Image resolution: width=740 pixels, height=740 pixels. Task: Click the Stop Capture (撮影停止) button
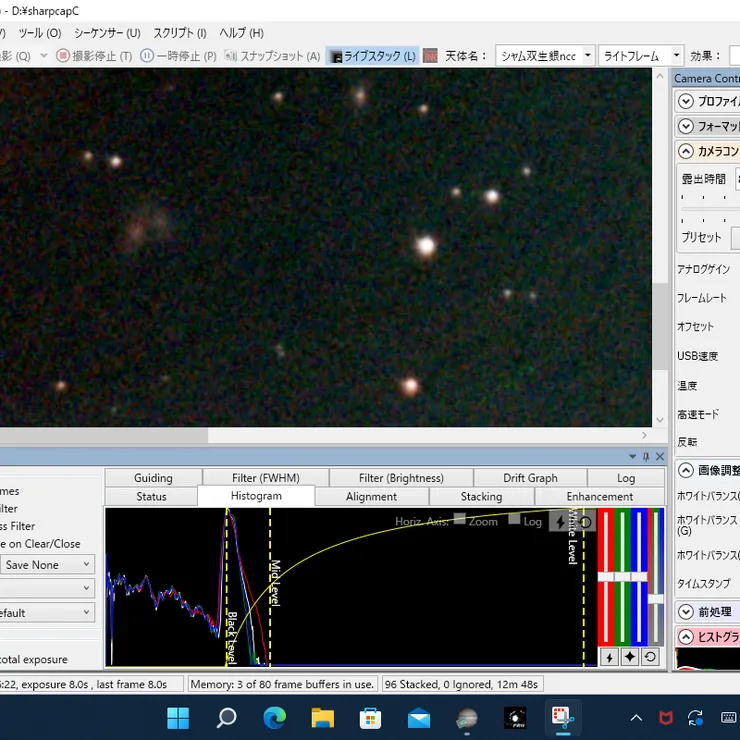pos(94,56)
